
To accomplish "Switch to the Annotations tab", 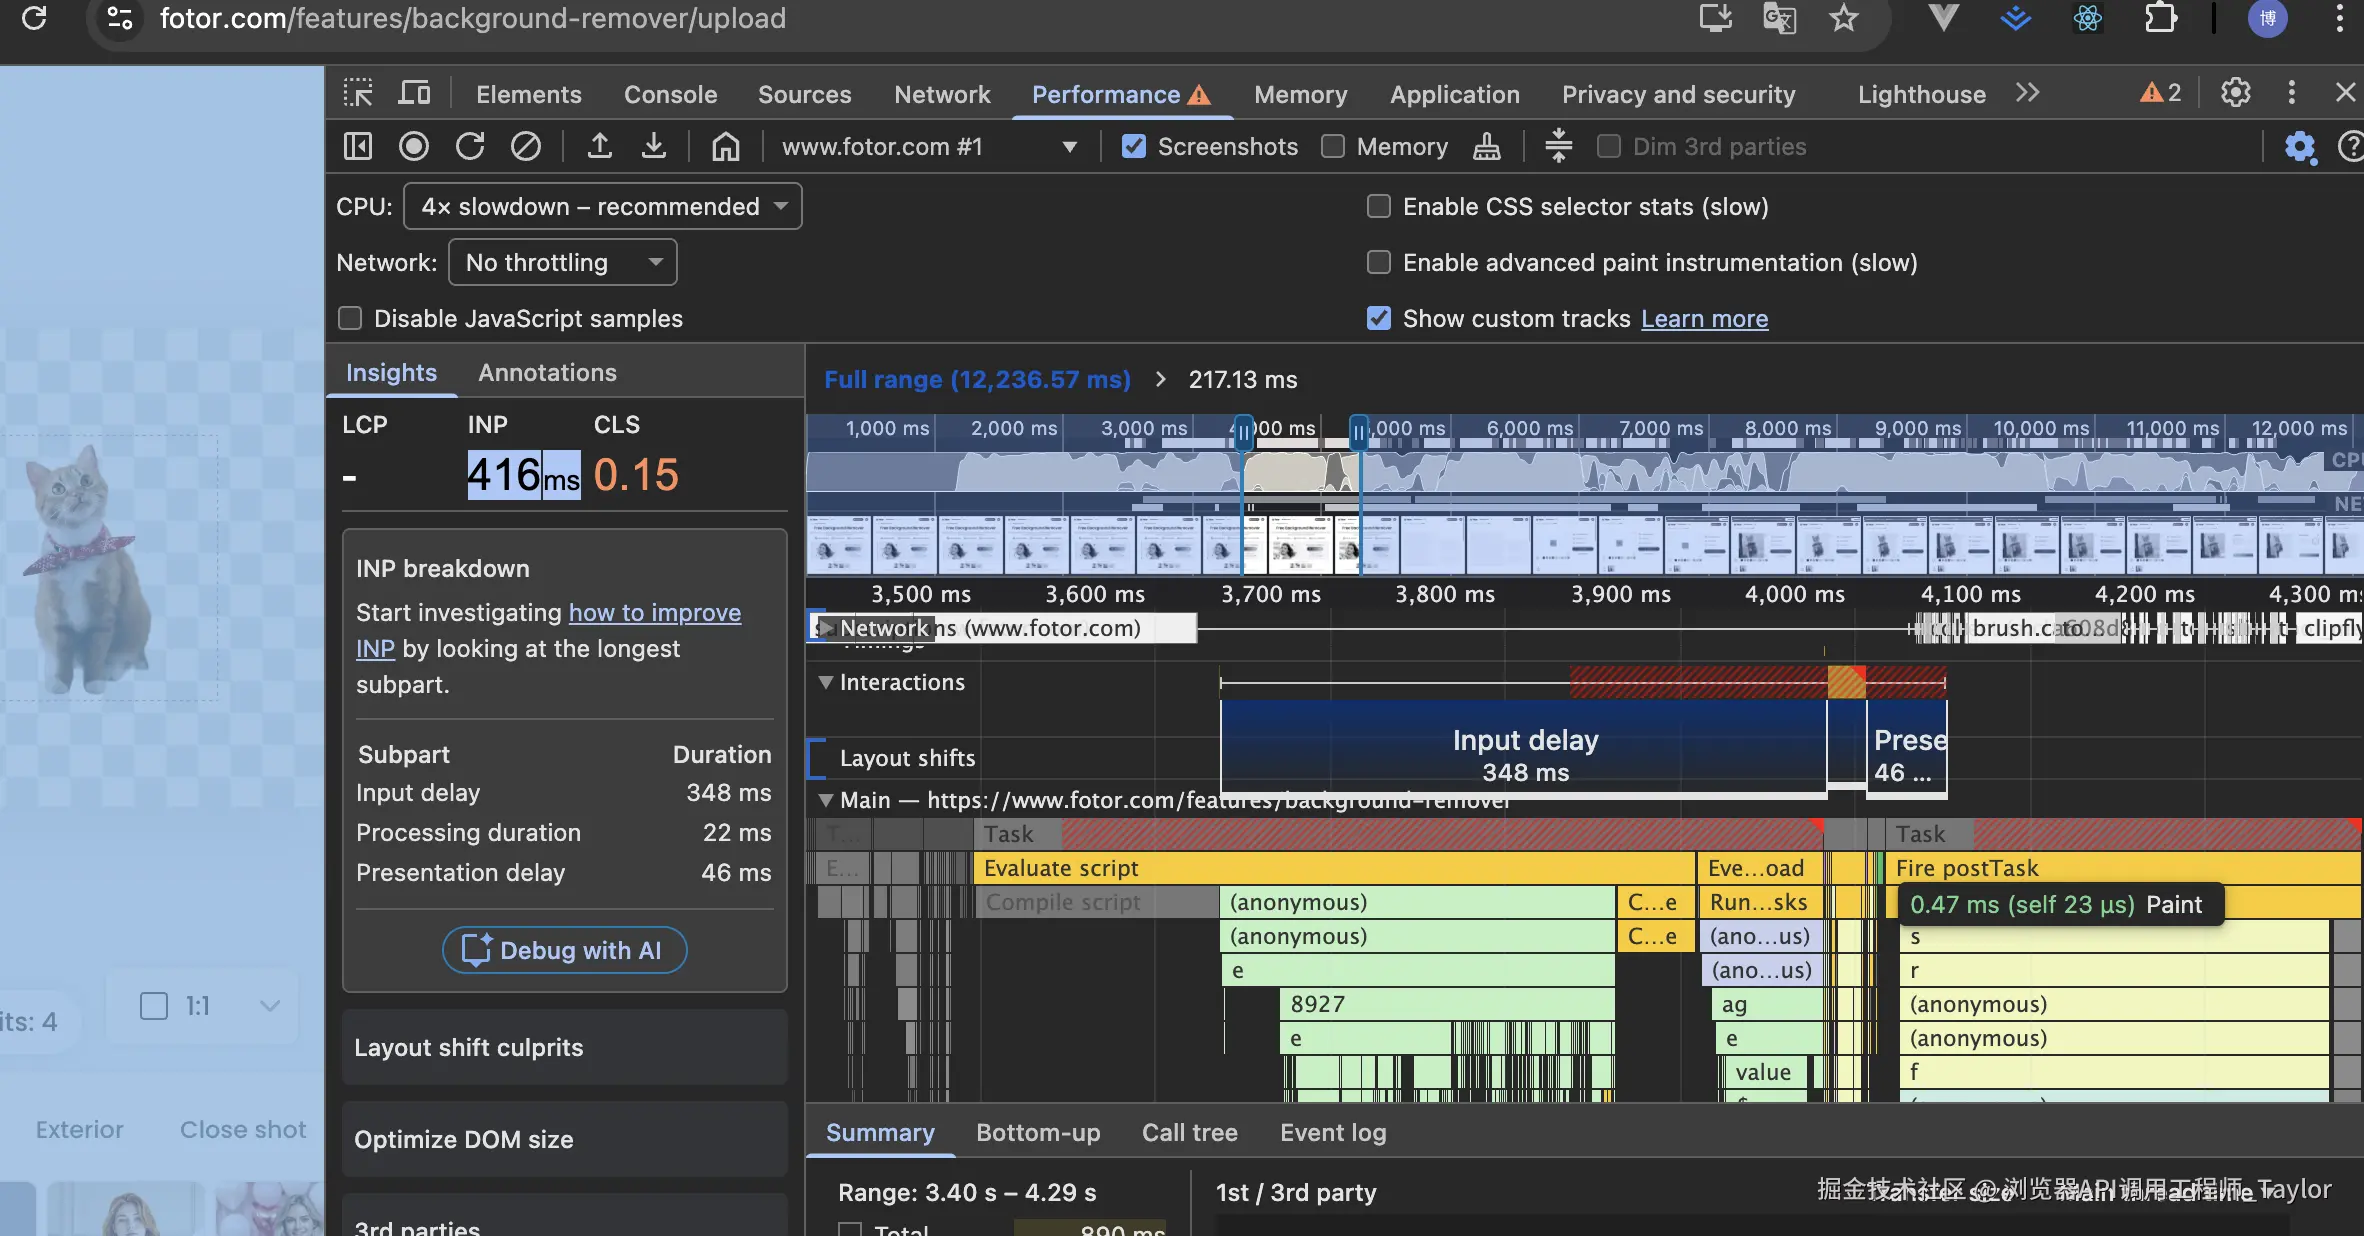I will click(x=547, y=373).
